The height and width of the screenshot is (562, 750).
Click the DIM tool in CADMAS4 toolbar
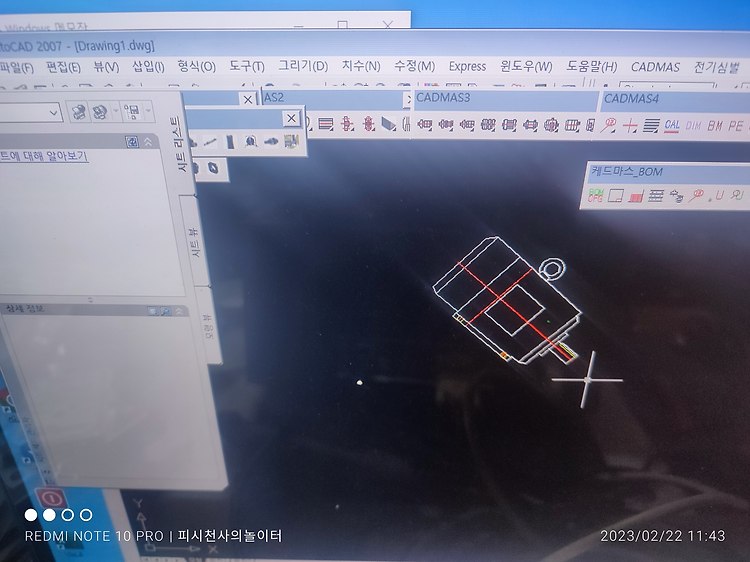click(x=693, y=126)
